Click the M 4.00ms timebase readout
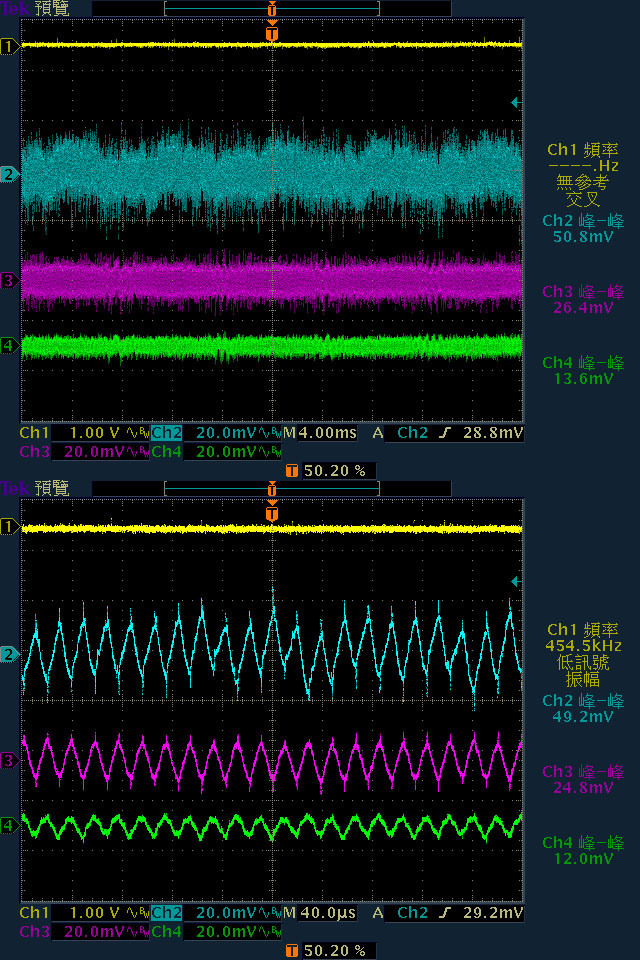640x960 pixels. point(320,433)
